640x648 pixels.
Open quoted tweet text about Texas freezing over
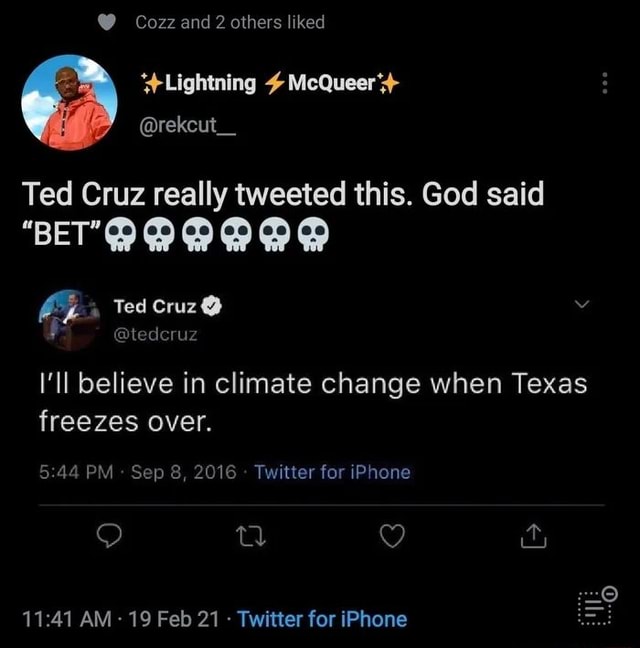pyautogui.click(x=312, y=402)
